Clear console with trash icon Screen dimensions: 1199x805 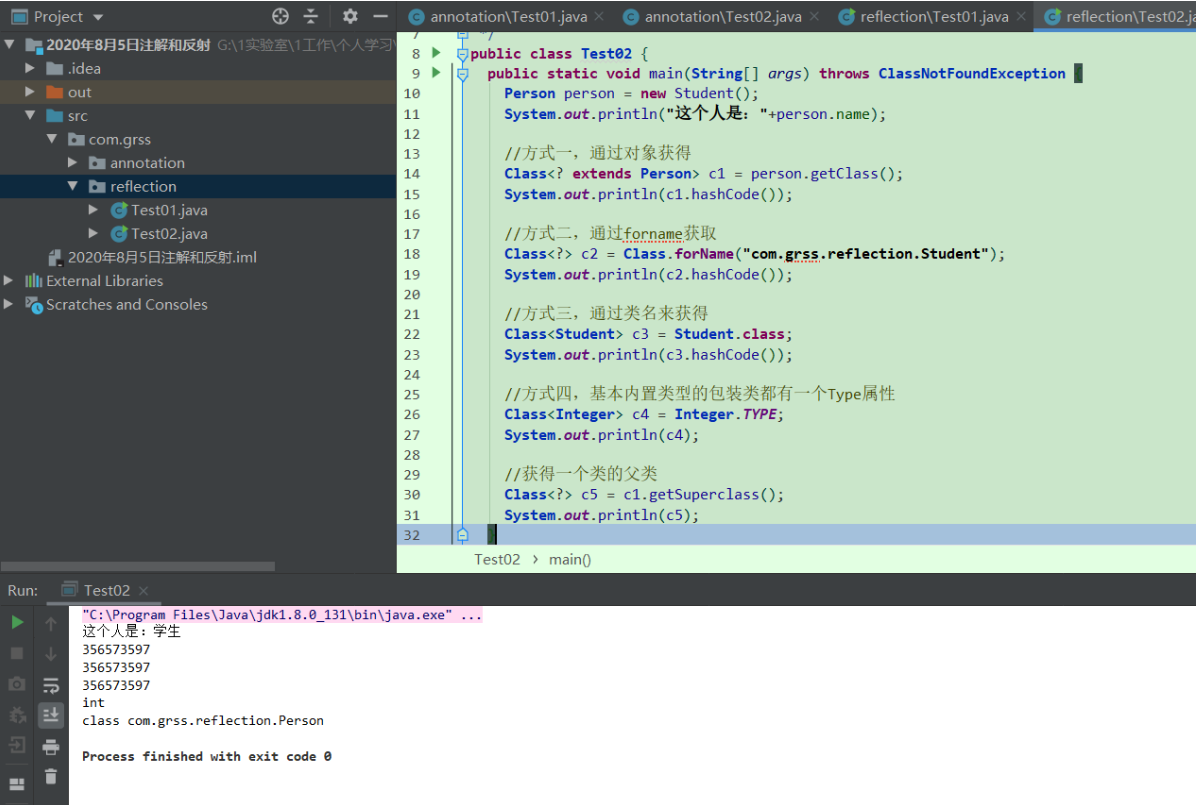pyautogui.click(x=50, y=777)
